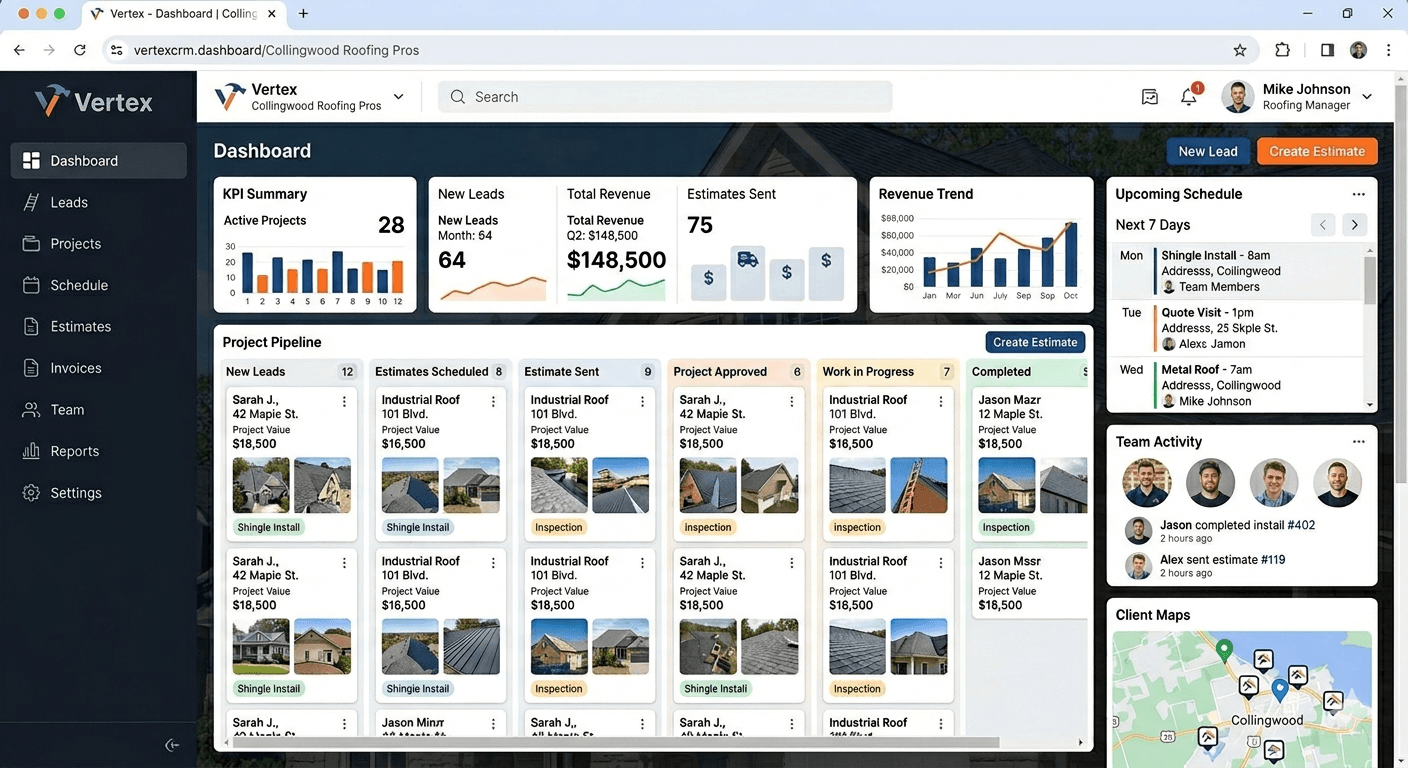Open menu on first Work in Progress card
Viewport: 1408px width, 768px height.
click(940, 401)
